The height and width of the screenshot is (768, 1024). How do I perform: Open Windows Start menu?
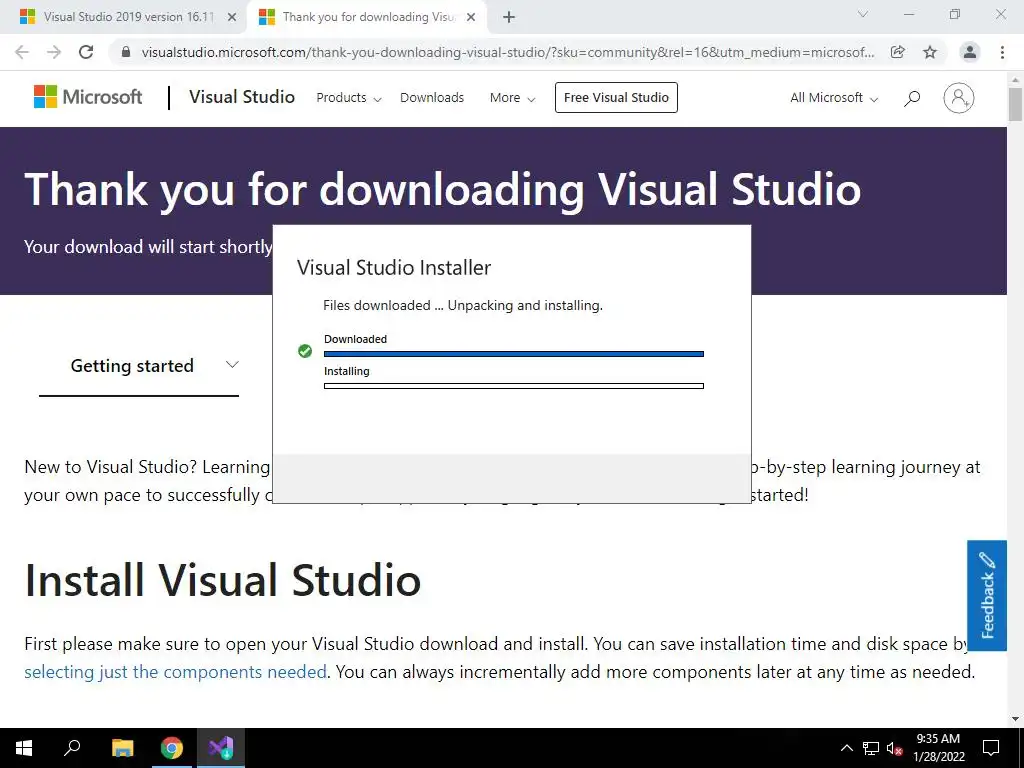coord(24,748)
